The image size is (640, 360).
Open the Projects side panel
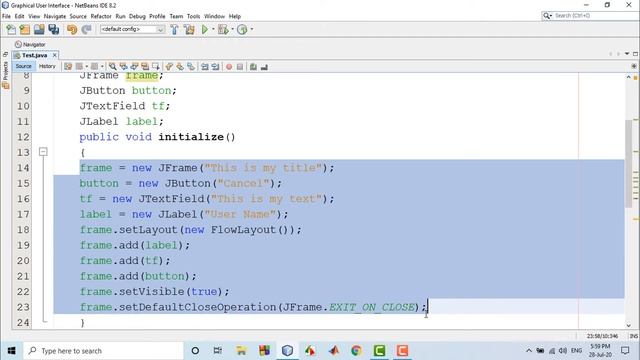pos(5,75)
